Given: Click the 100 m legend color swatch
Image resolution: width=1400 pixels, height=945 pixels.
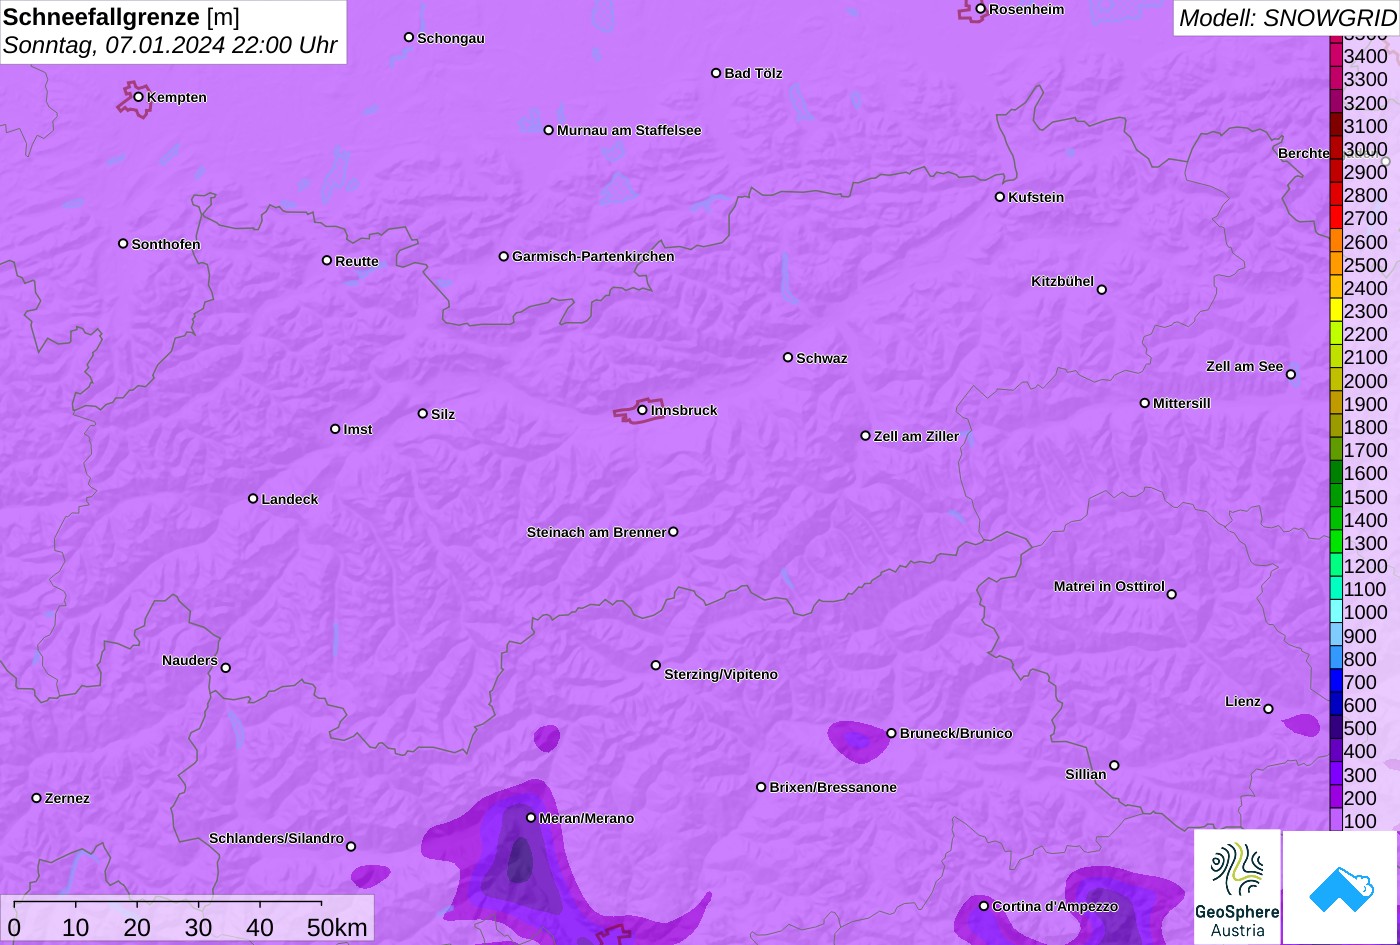Looking at the screenshot, I should tap(1335, 821).
